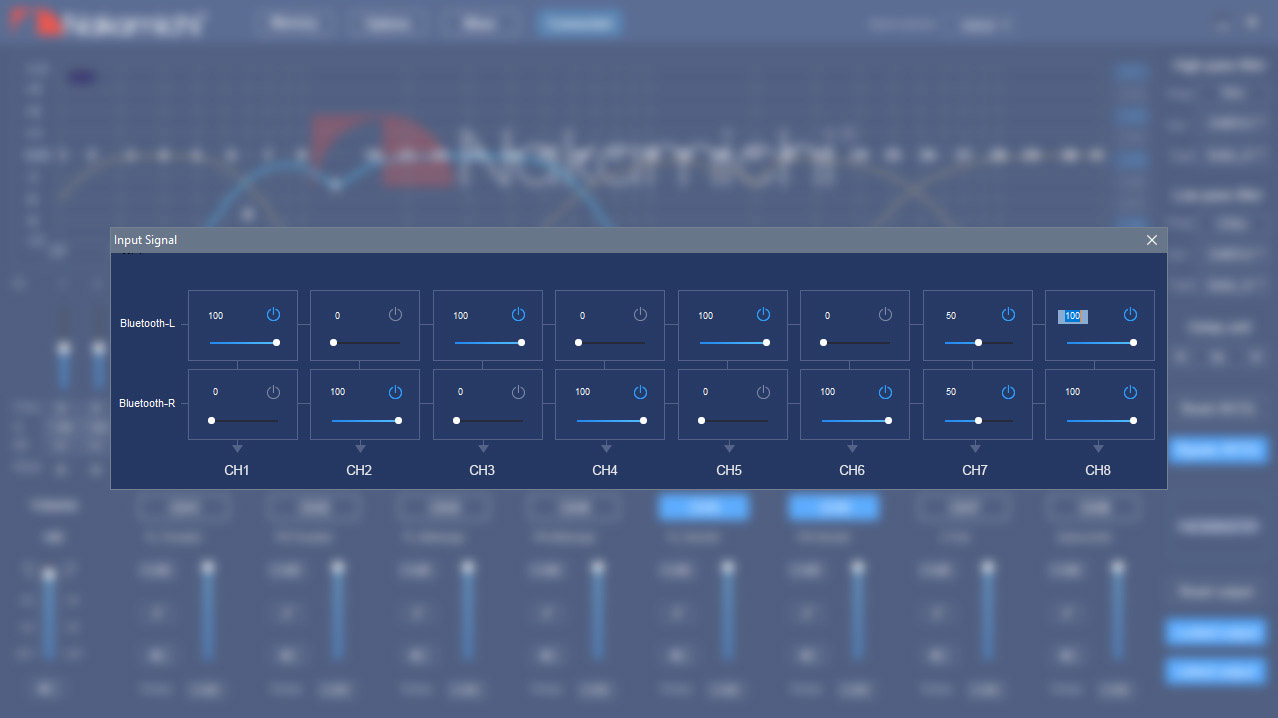Enable Bluetooth-L power for CH4

[640, 314]
